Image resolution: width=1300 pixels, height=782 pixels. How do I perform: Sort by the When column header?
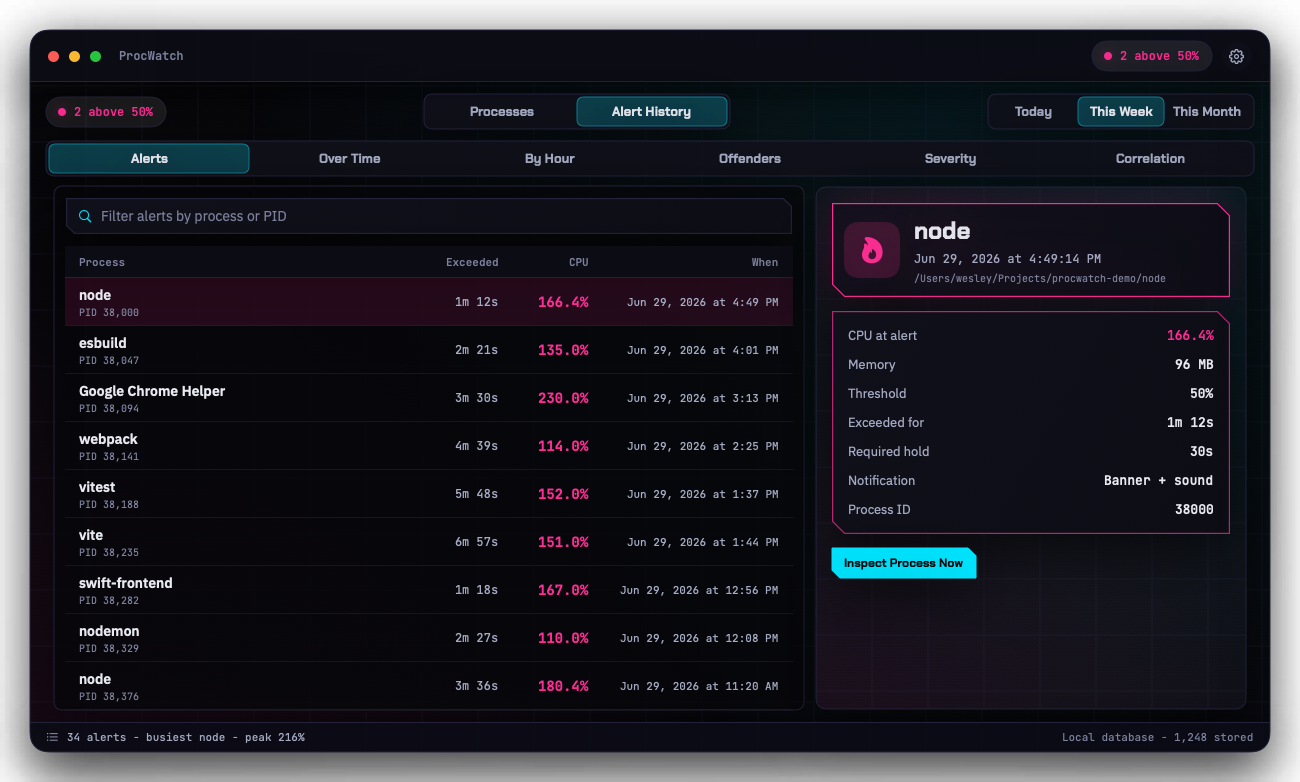[765, 262]
